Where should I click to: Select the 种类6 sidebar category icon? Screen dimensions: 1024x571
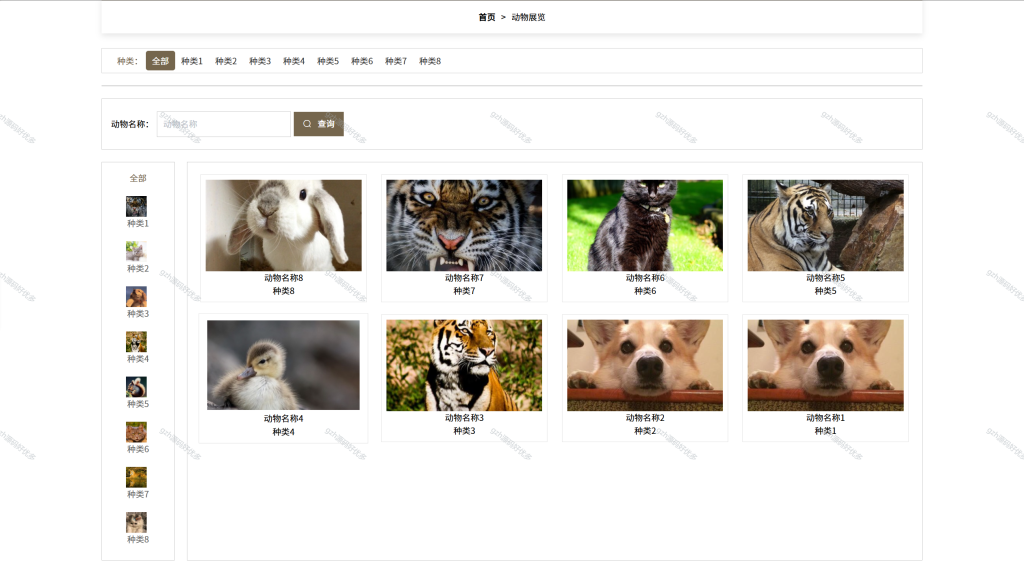point(136,432)
